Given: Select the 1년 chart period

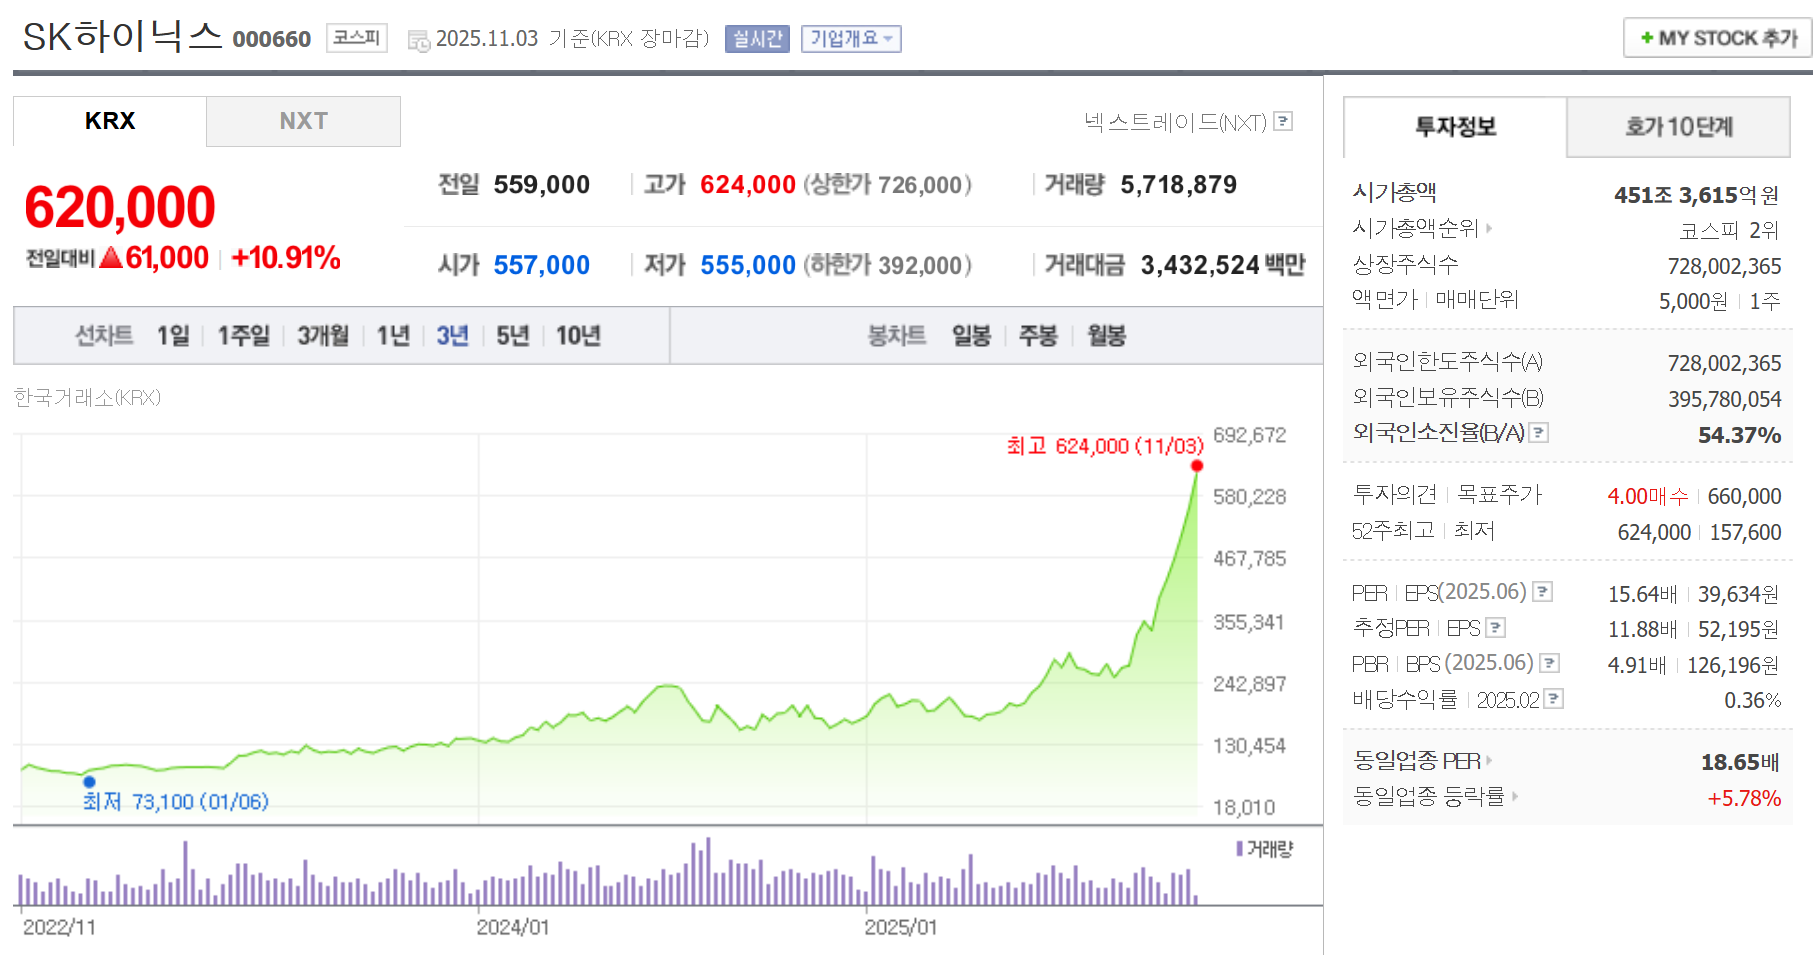Looking at the screenshot, I should click(393, 336).
